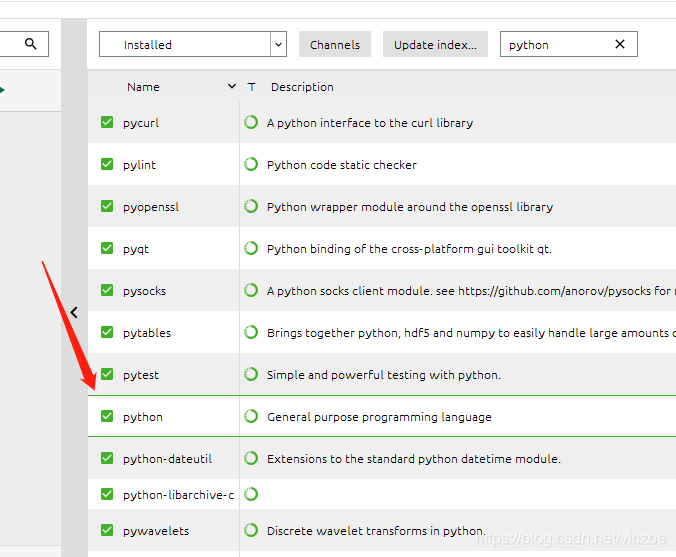
Task: Click python's green type circle icon
Action: click(251, 416)
